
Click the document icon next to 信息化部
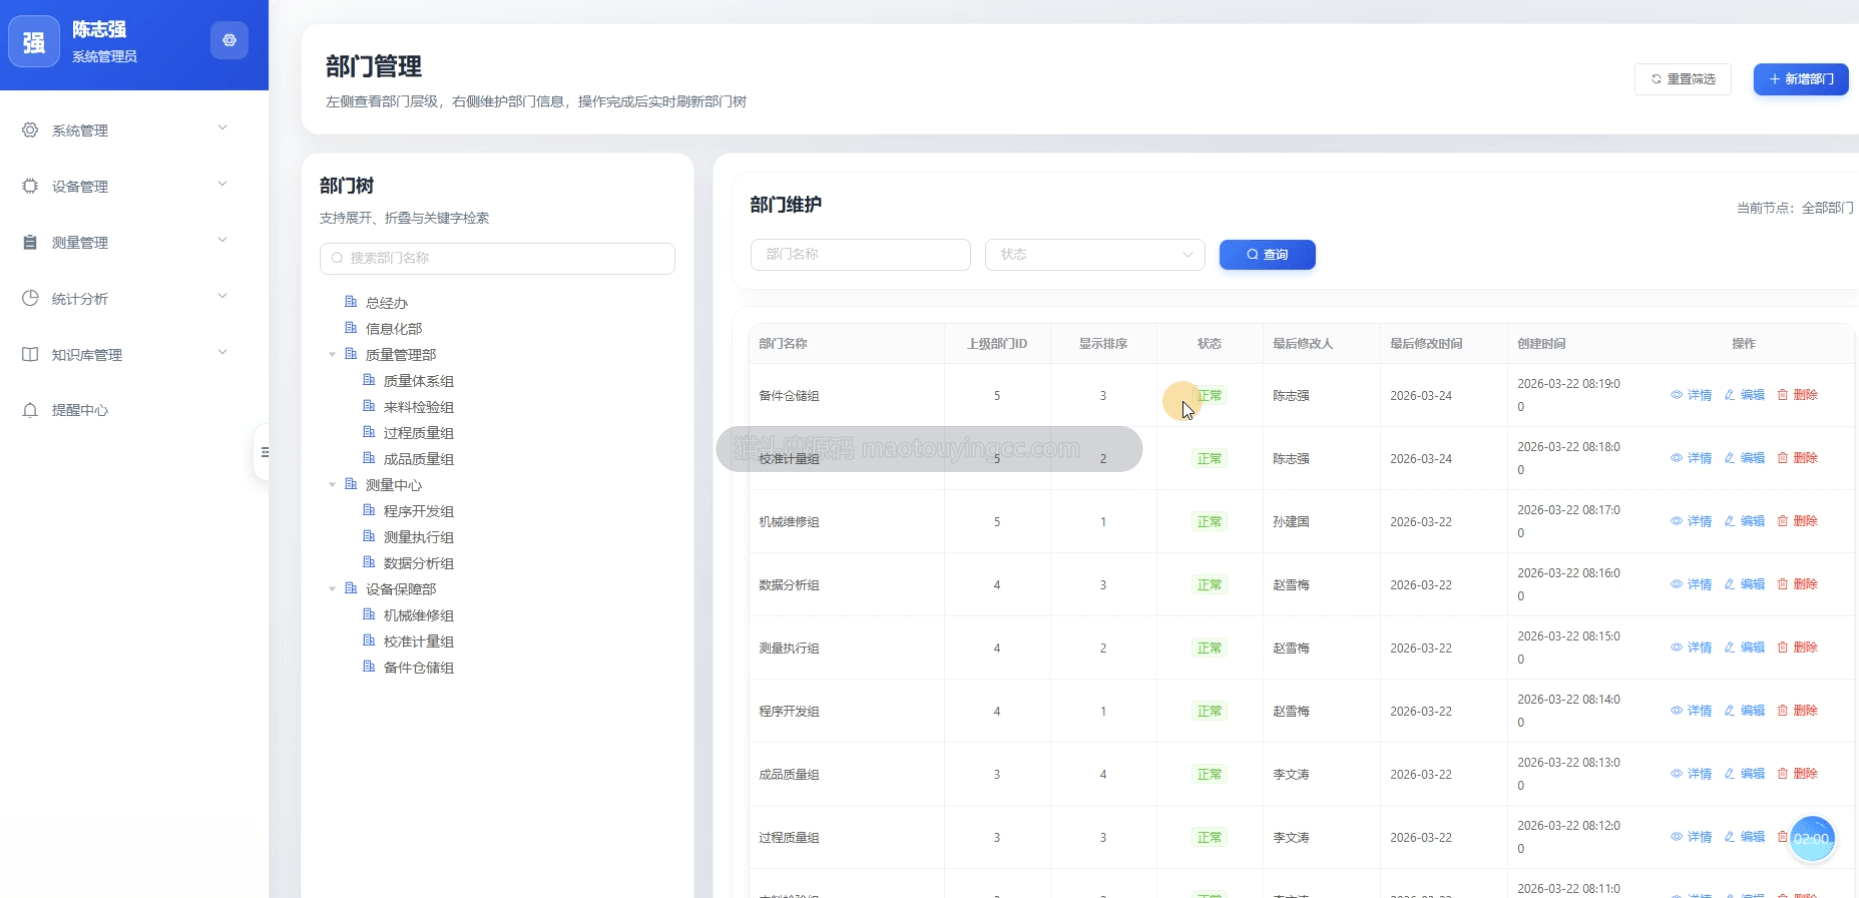(x=351, y=328)
